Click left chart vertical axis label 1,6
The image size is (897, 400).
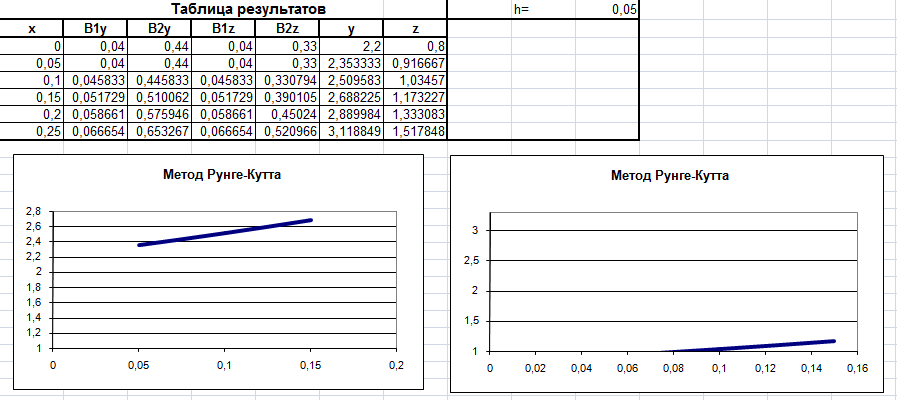[34, 303]
